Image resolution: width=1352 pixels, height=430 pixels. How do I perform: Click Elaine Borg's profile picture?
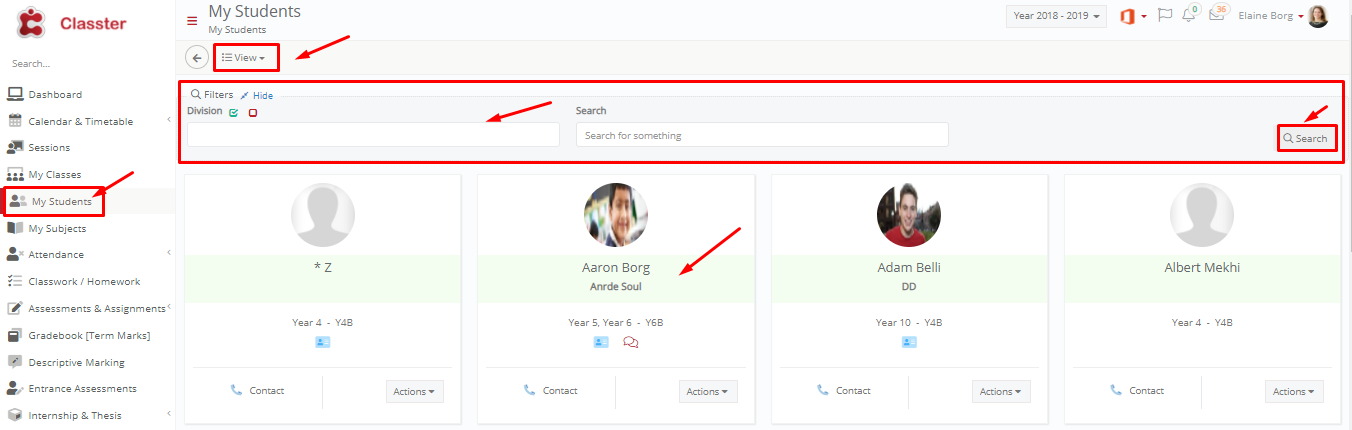1318,16
